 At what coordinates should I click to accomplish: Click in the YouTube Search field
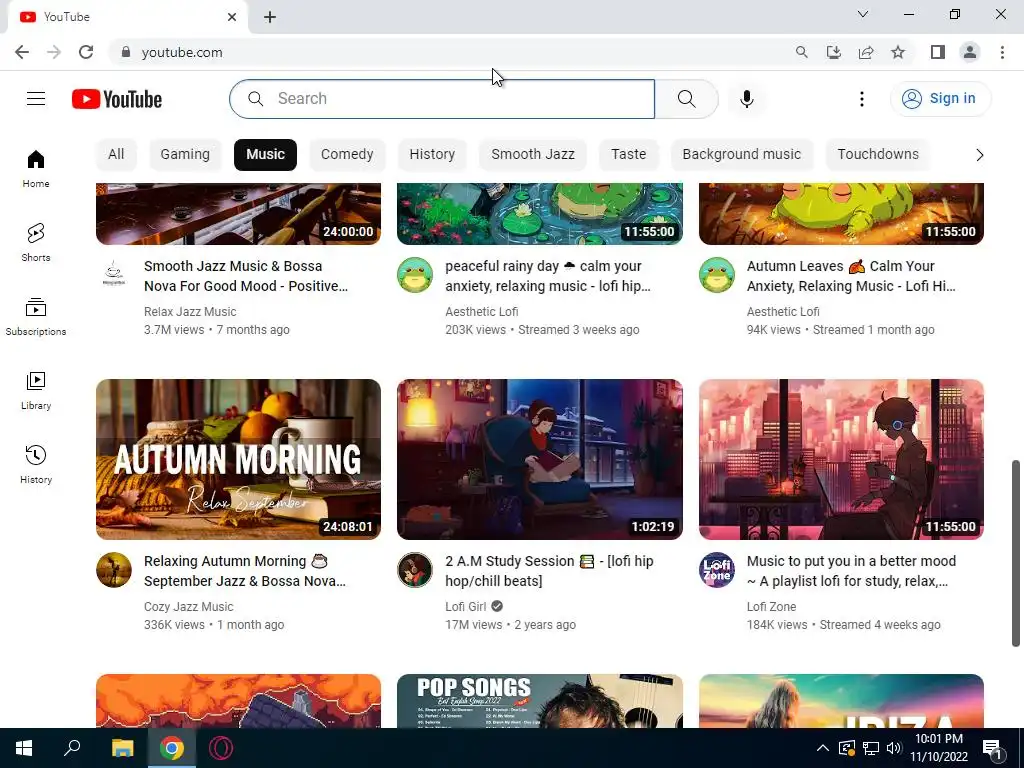[x=442, y=99]
